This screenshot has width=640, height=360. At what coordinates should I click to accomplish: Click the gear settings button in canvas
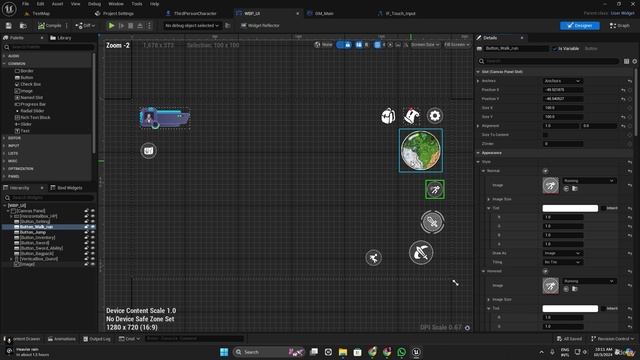[435, 116]
